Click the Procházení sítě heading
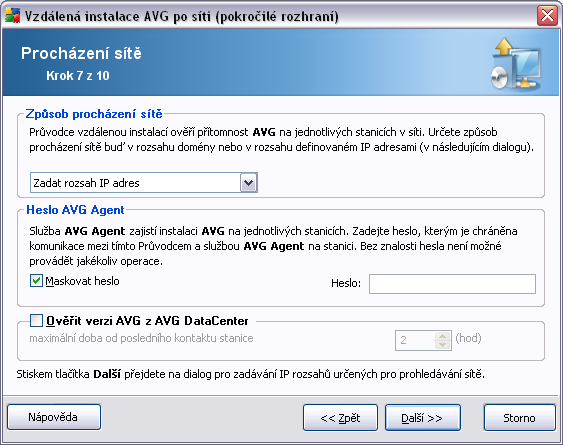The width and height of the screenshot is (563, 445). coord(81,54)
